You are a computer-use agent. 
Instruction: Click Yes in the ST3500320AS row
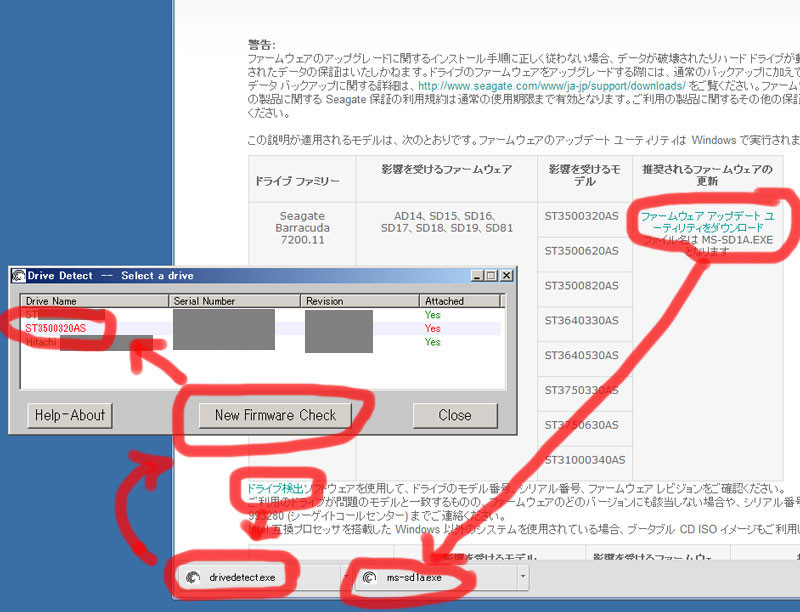(x=432, y=328)
